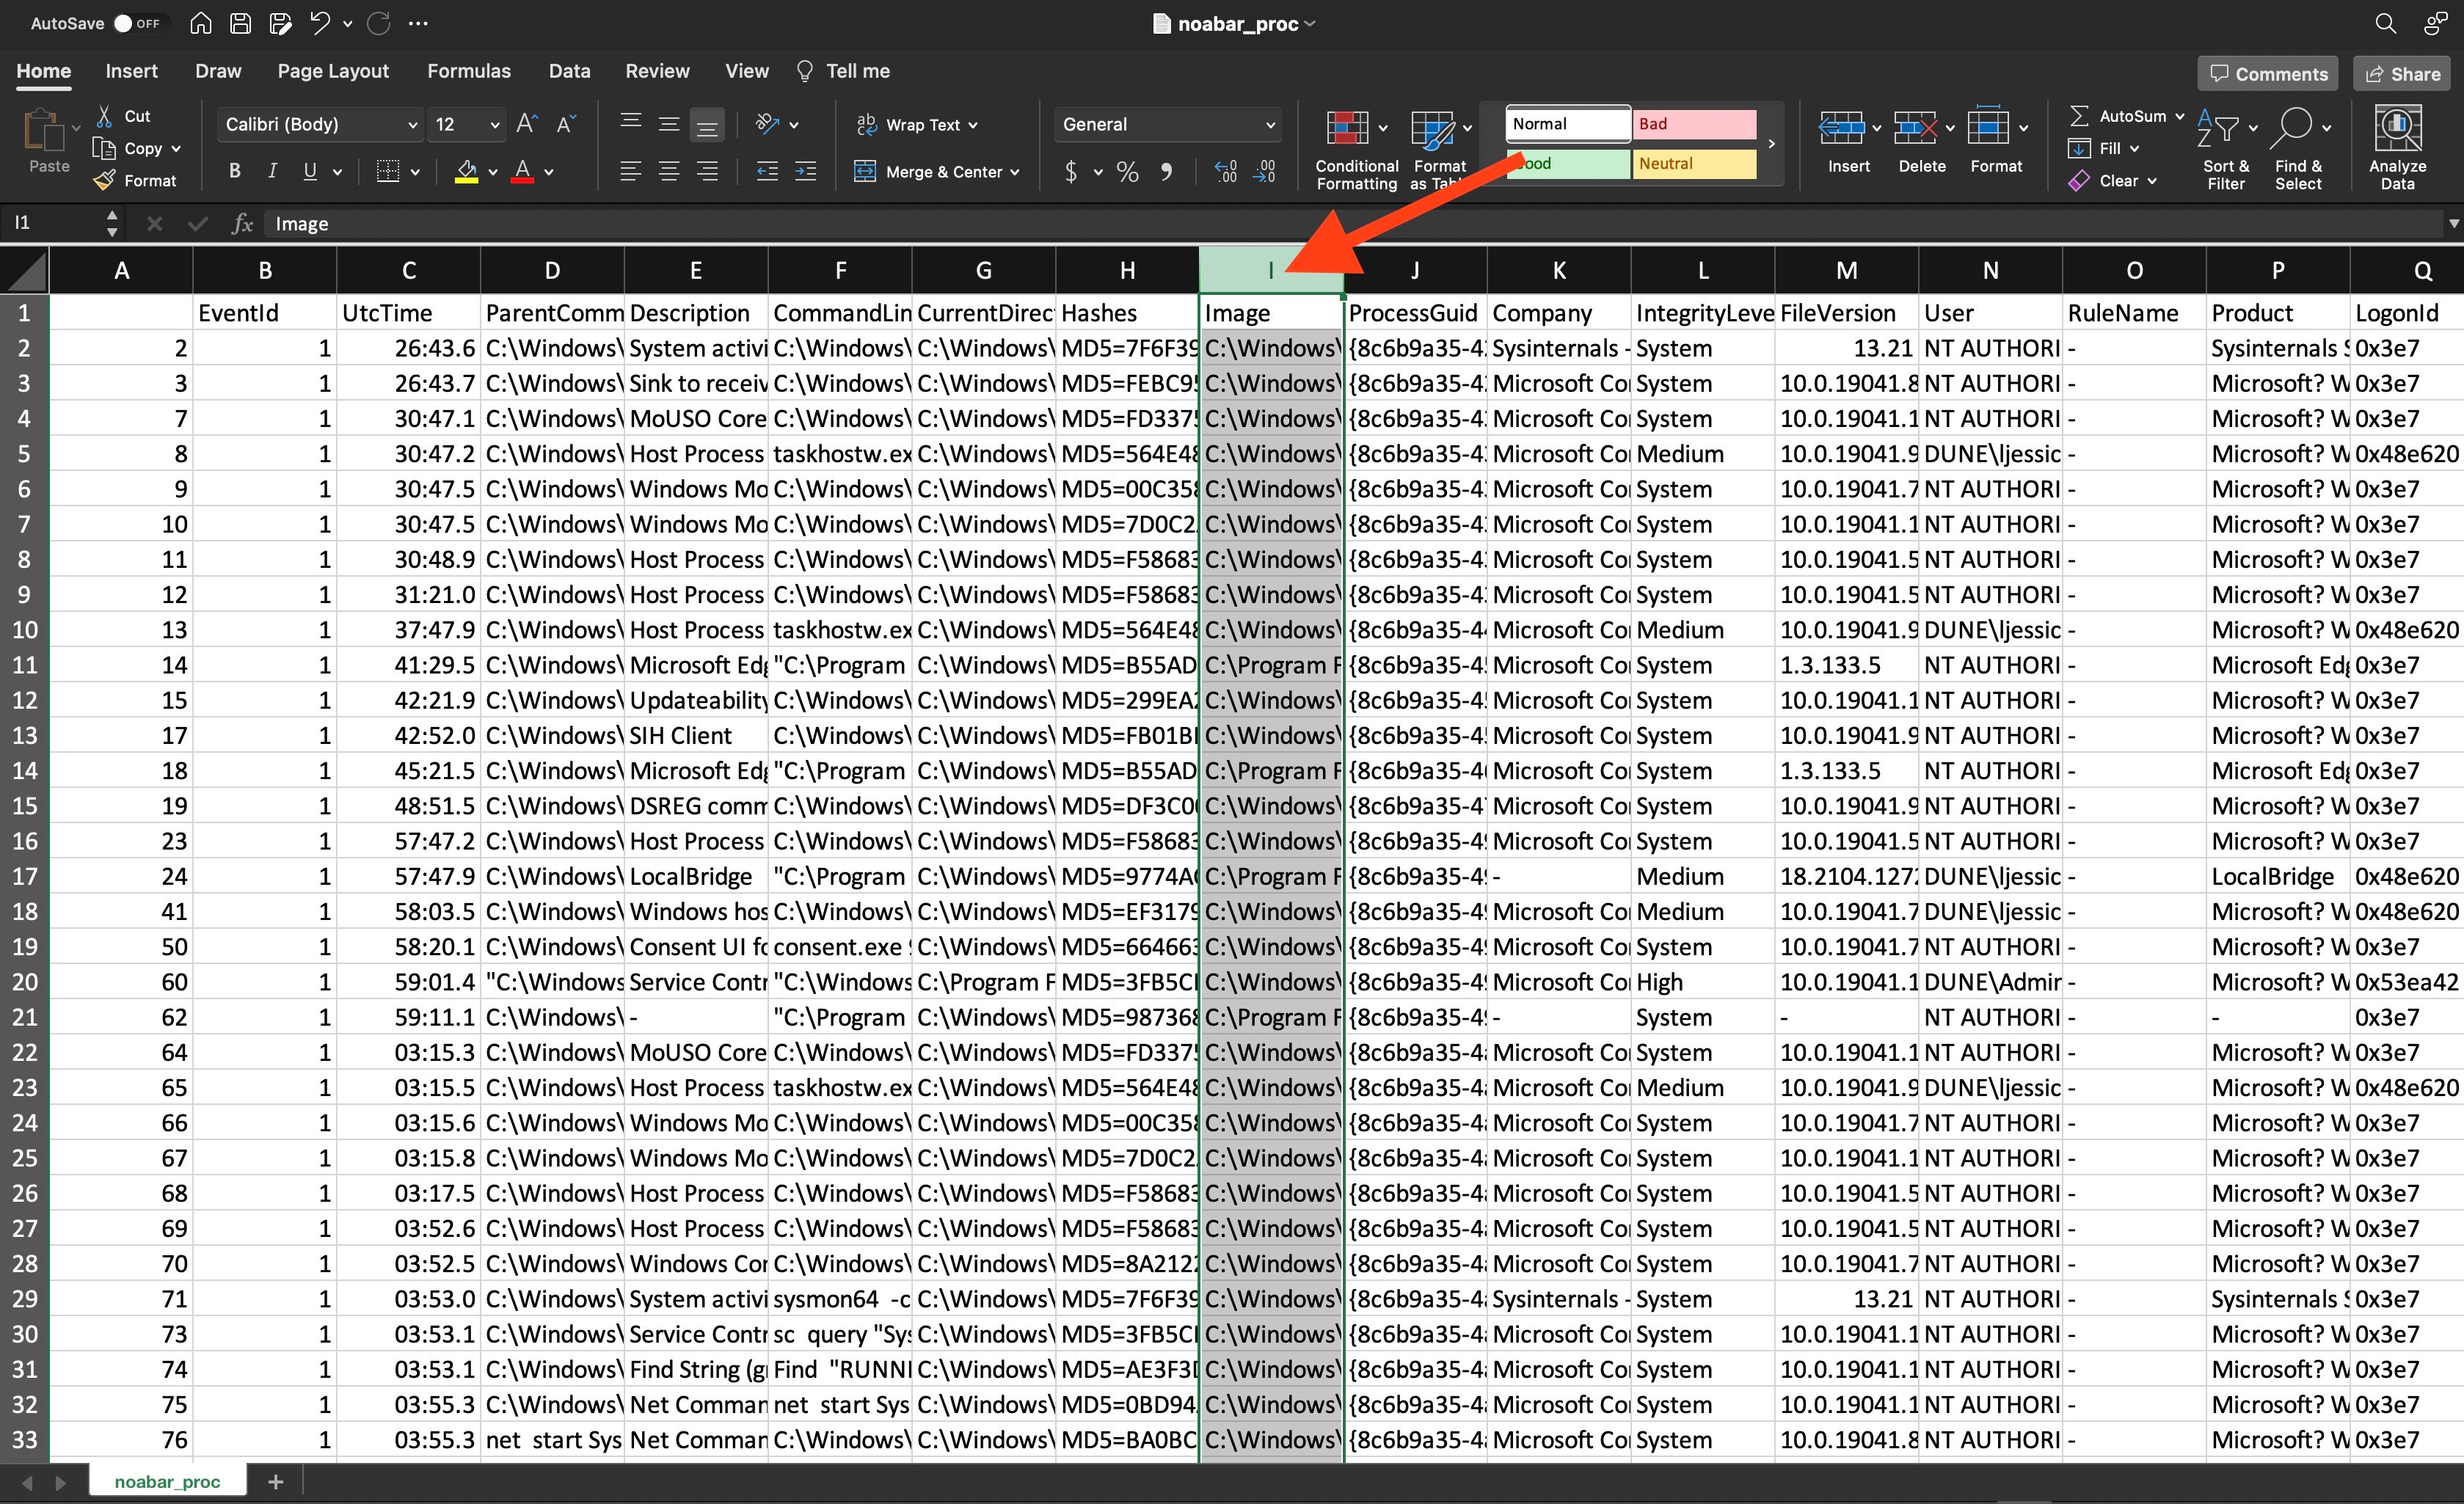Click the Borders icon
Screen dimensions: 2464x1504
(388, 171)
